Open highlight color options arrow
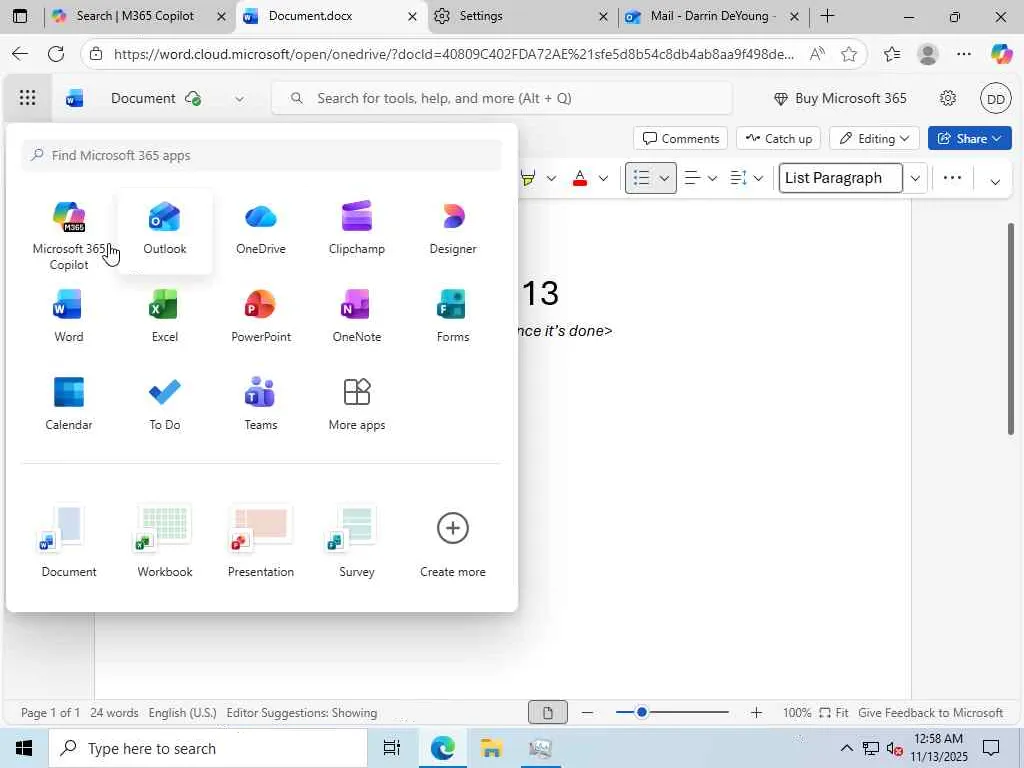Image resolution: width=1024 pixels, height=768 pixels. (551, 178)
